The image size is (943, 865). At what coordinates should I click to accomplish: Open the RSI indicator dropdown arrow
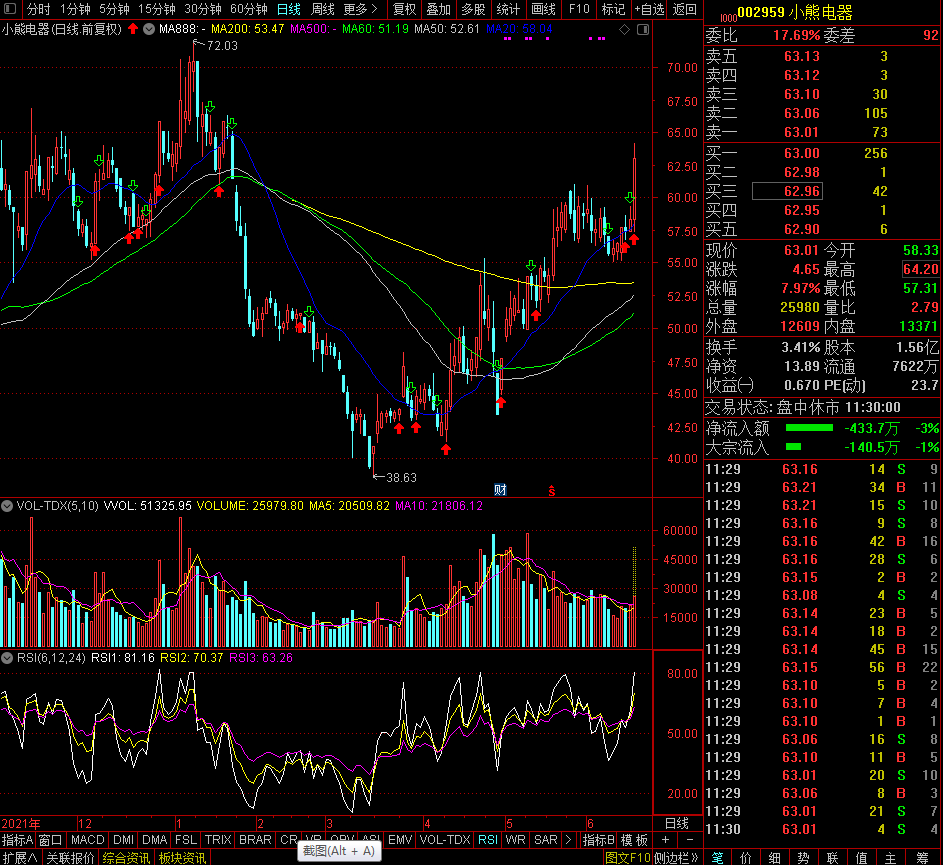(7, 657)
